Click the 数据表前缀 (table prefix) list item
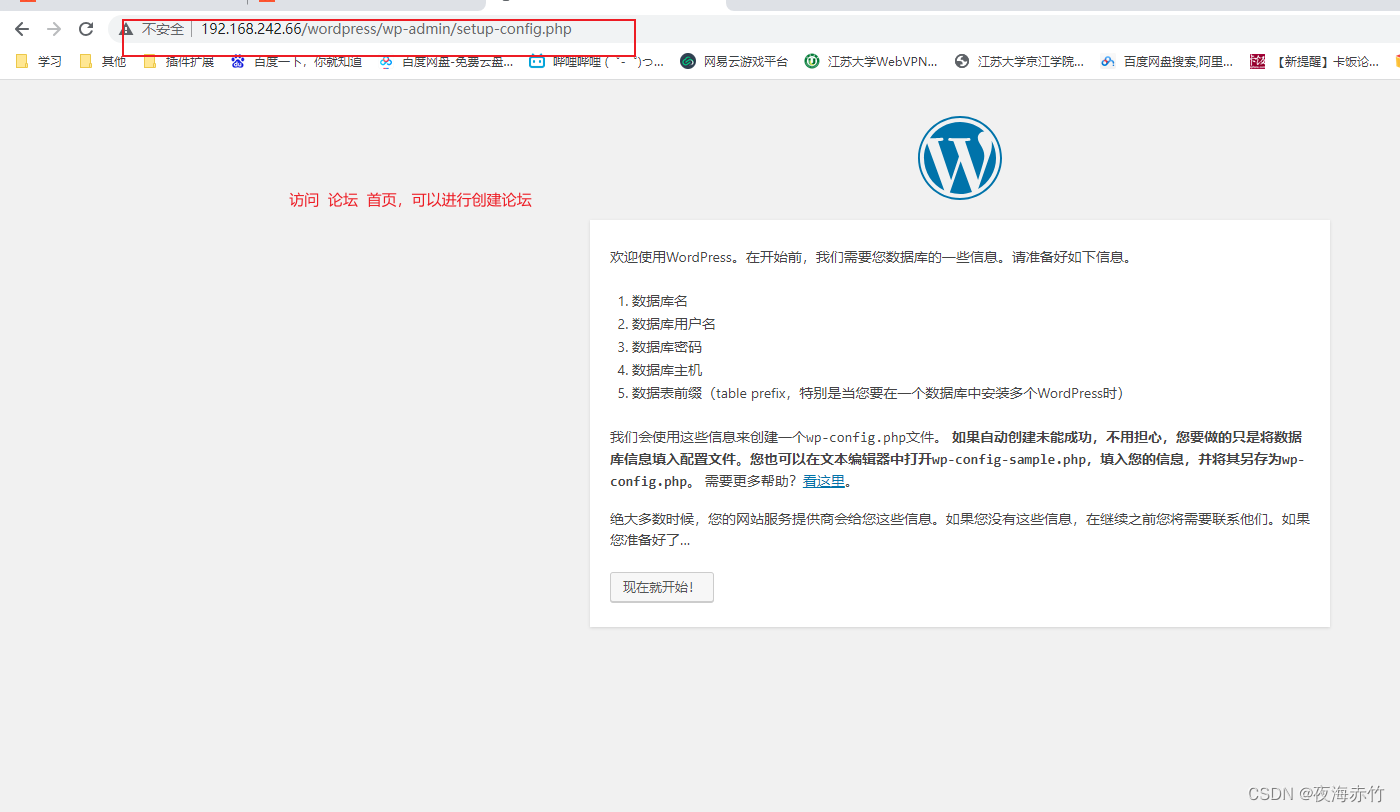This screenshot has width=1400, height=812. pos(878,393)
